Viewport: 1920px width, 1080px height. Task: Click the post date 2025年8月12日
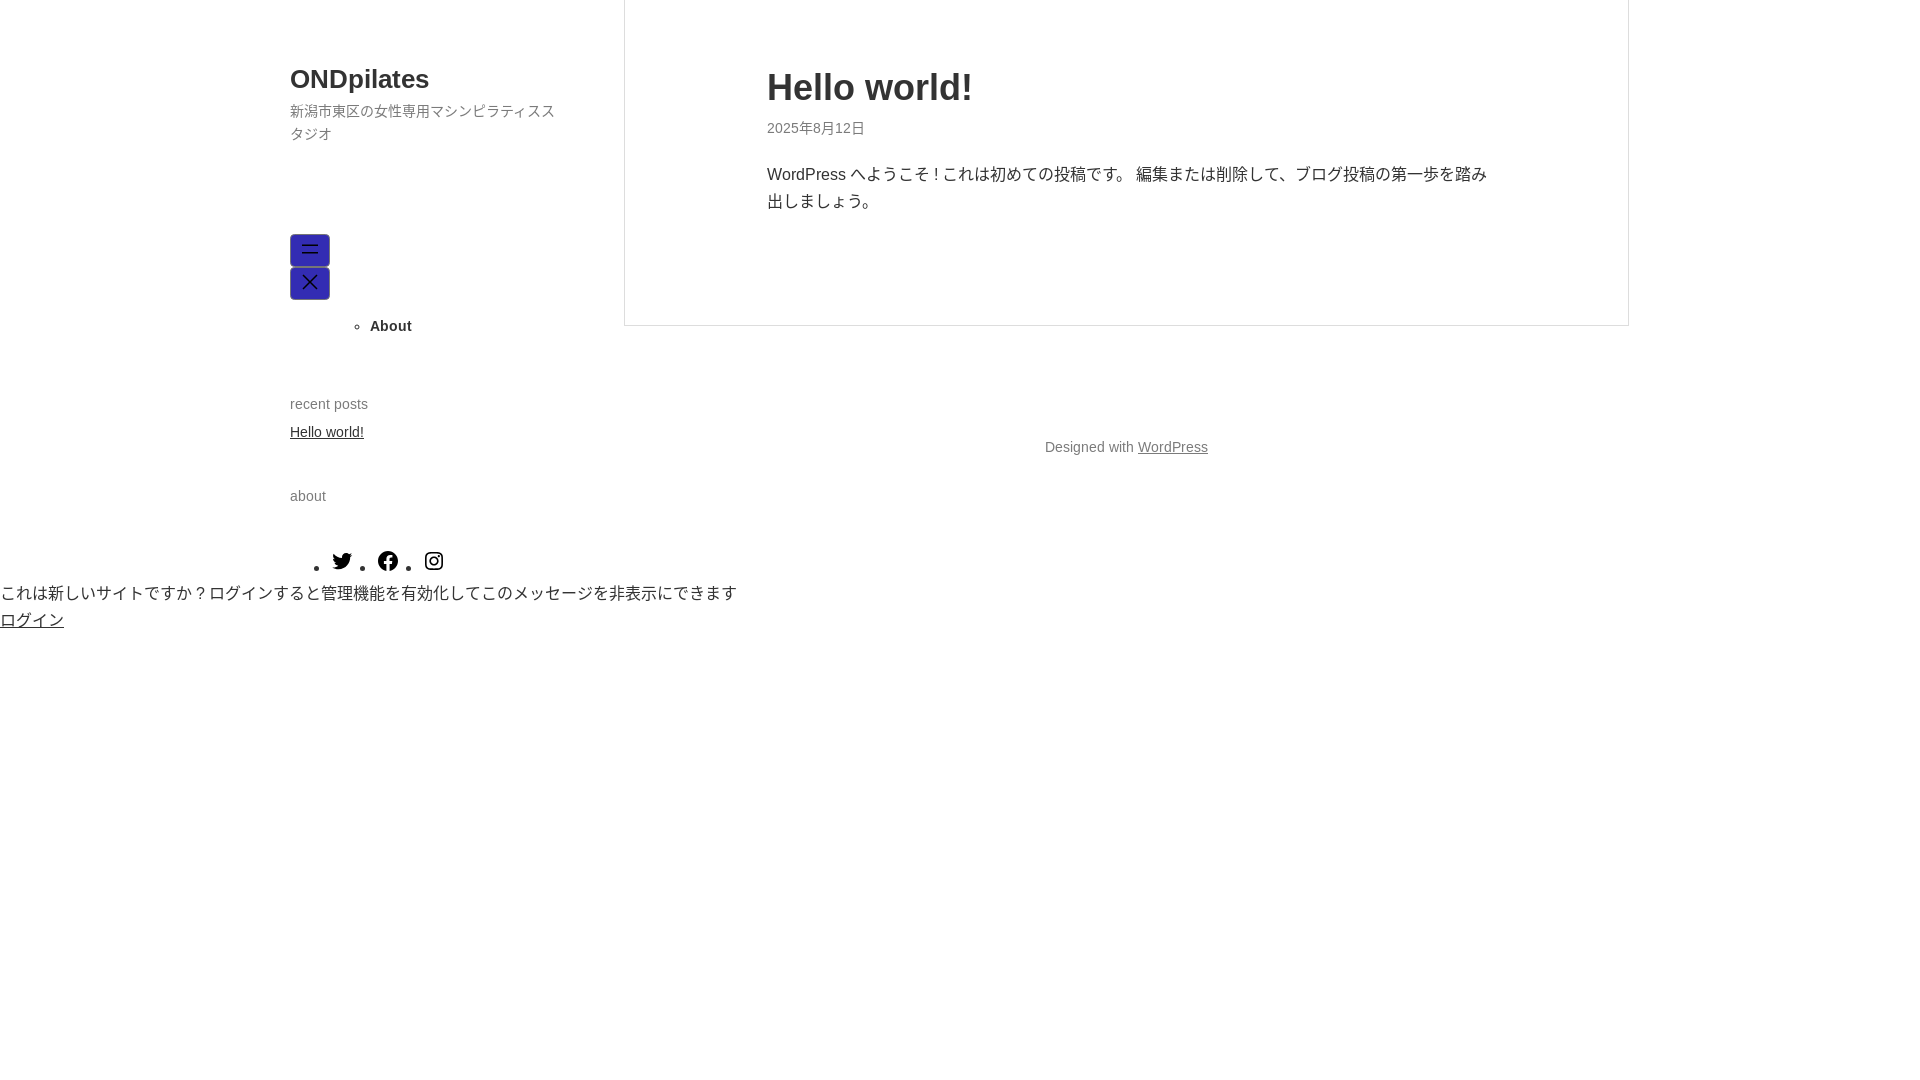[816, 128]
